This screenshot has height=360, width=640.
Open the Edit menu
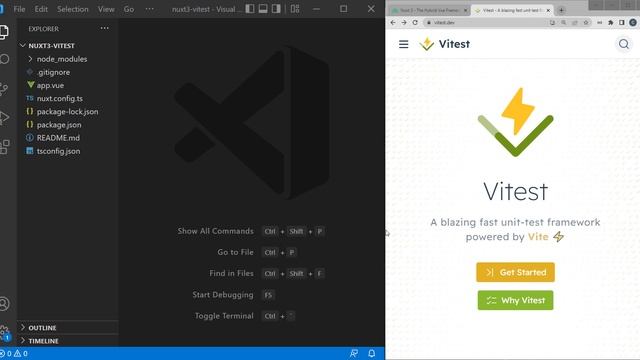(41, 9)
